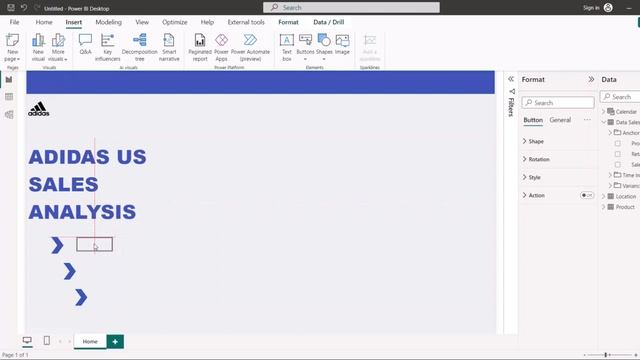Click the New page icon
This screenshot has width=640, height=360.
pos(12,40)
